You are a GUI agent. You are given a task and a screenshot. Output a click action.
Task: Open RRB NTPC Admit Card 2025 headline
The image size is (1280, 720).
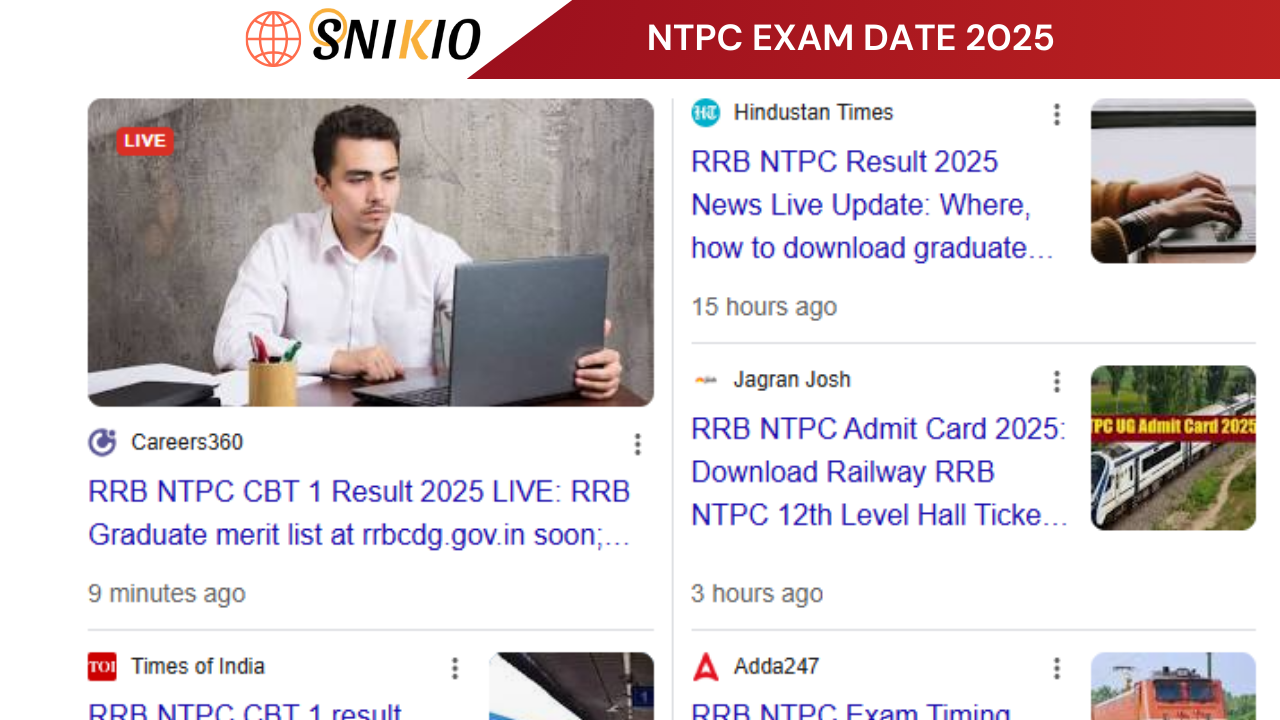[880, 472]
